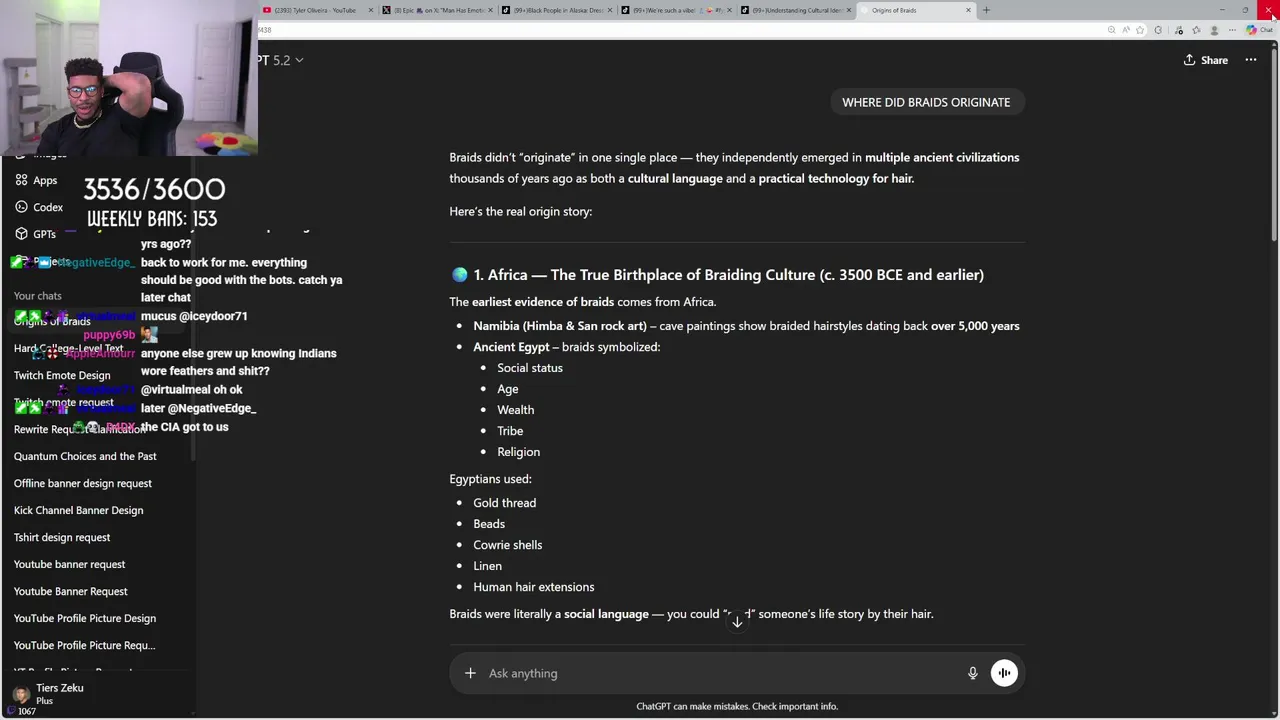Screen dimensions: 1280x720
Task: Click the Codex terminal icon
Action: [20, 207]
